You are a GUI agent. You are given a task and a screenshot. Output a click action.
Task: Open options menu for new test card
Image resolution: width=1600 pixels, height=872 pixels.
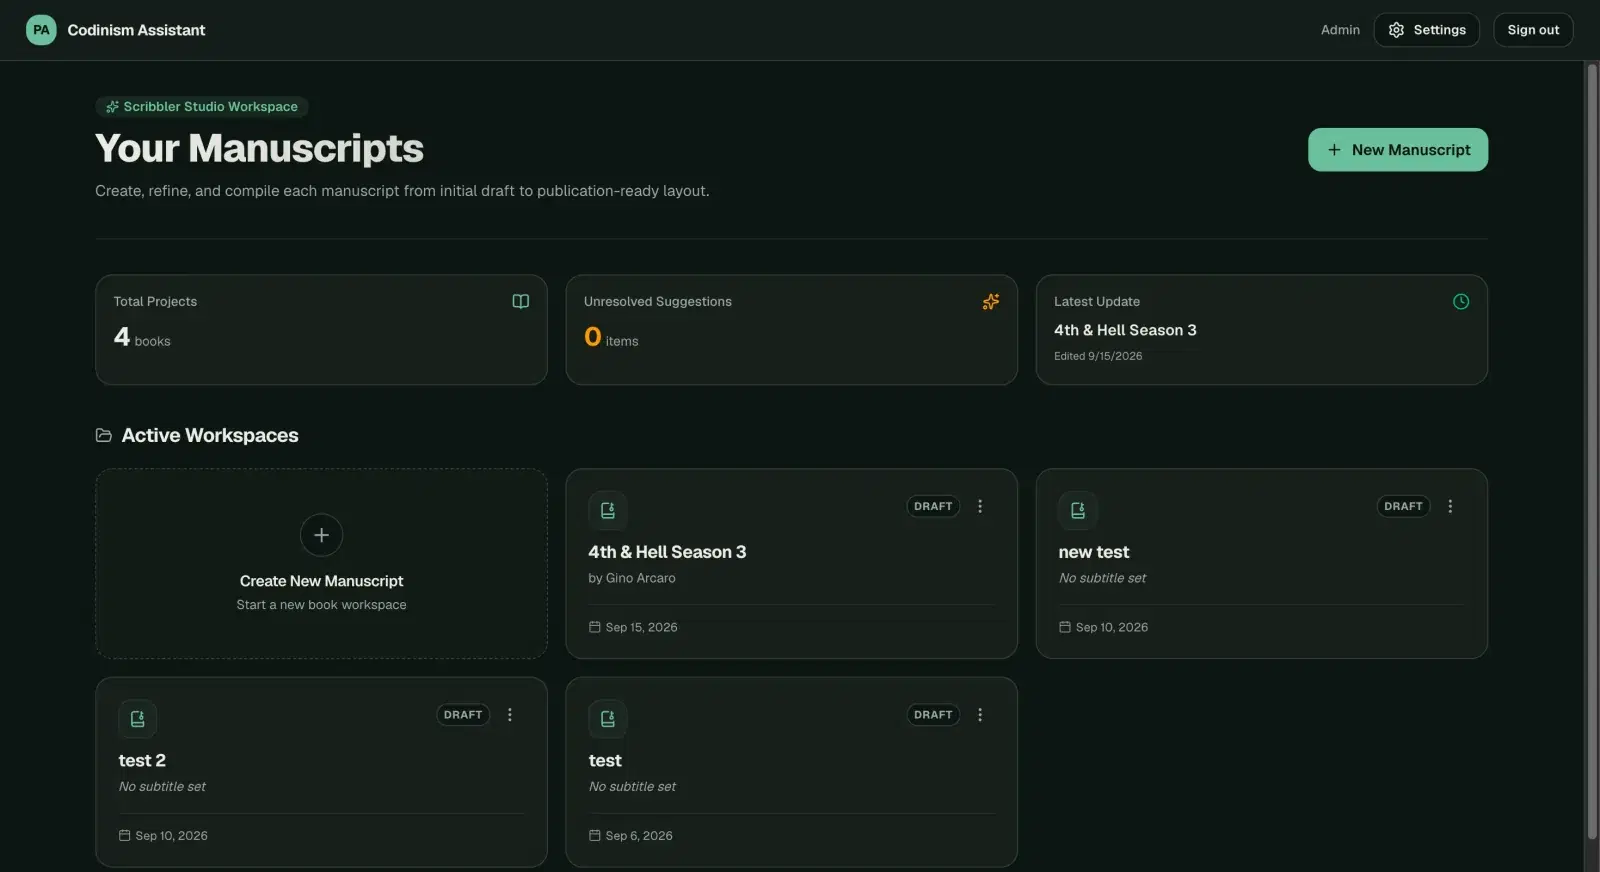click(1450, 506)
